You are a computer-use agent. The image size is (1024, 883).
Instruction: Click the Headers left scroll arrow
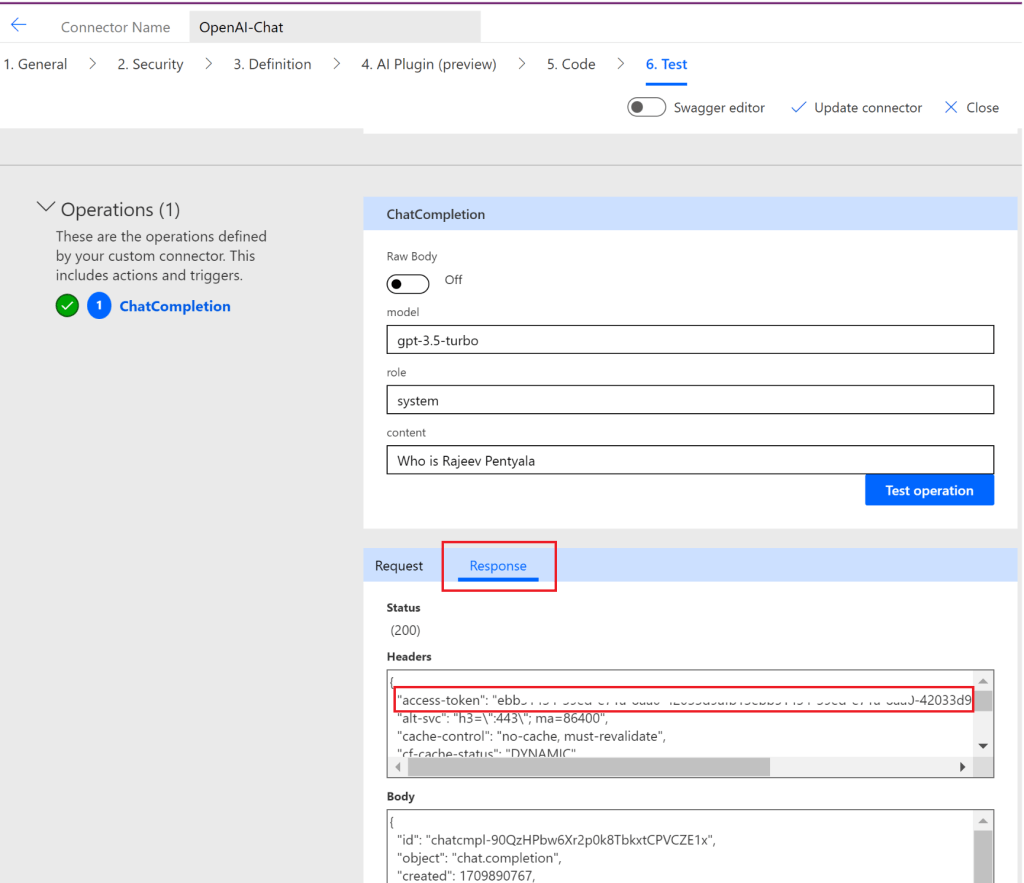pos(399,767)
